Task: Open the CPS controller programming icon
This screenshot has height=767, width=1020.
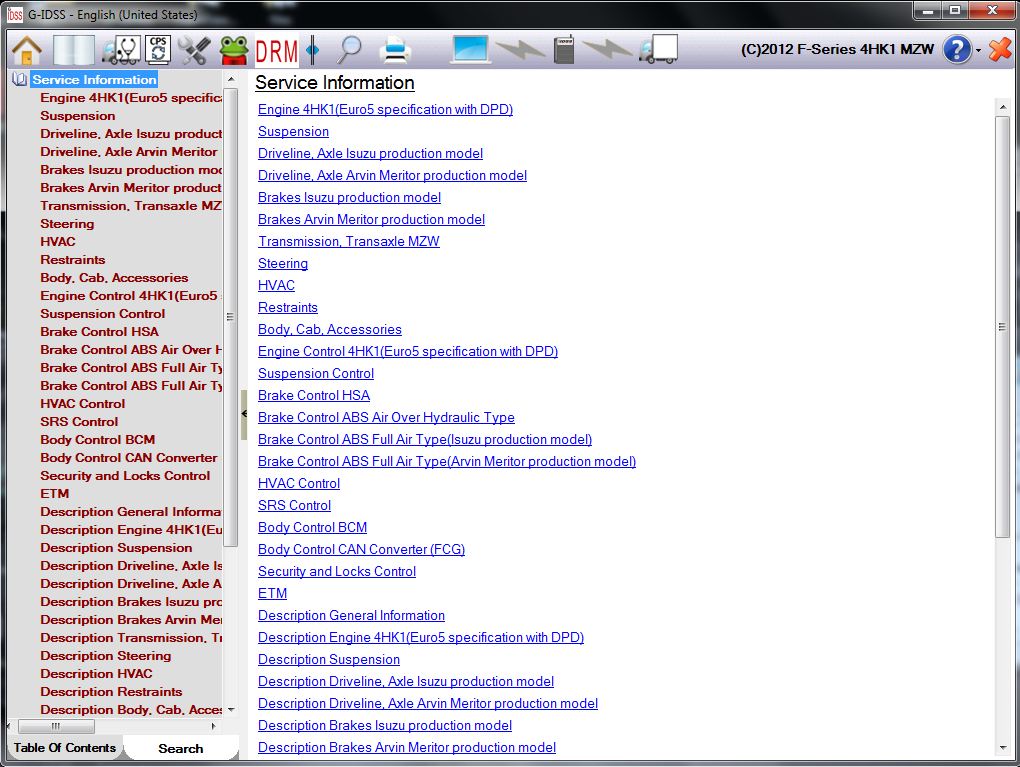Action: pyautogui.click(x=158, y=49)
